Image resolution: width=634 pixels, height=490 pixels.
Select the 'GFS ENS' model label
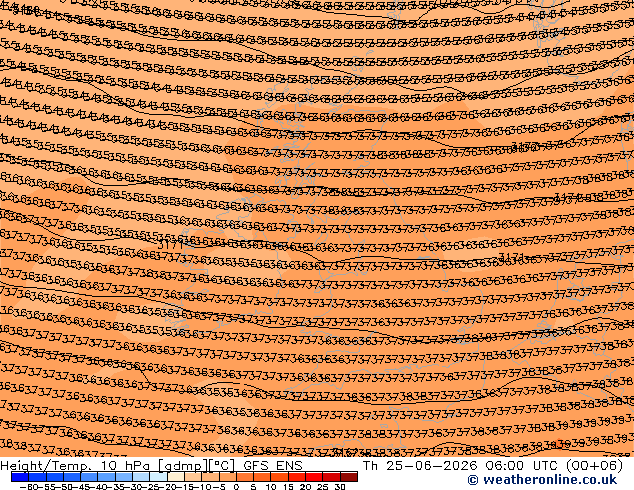point(273,466)
